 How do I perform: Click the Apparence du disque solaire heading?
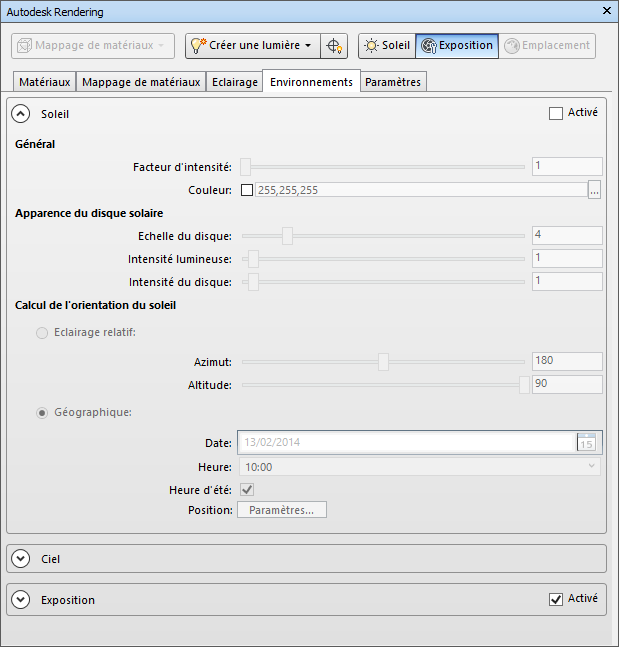click(x=89, y=213)
